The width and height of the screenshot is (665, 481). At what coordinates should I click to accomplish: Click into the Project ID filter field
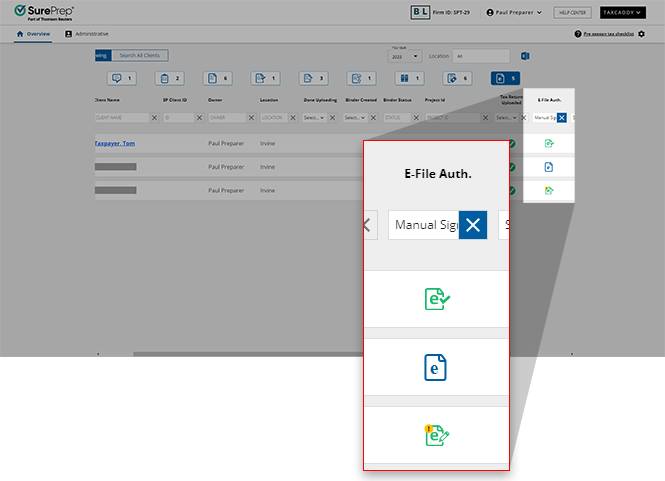[x=453, y=118]
